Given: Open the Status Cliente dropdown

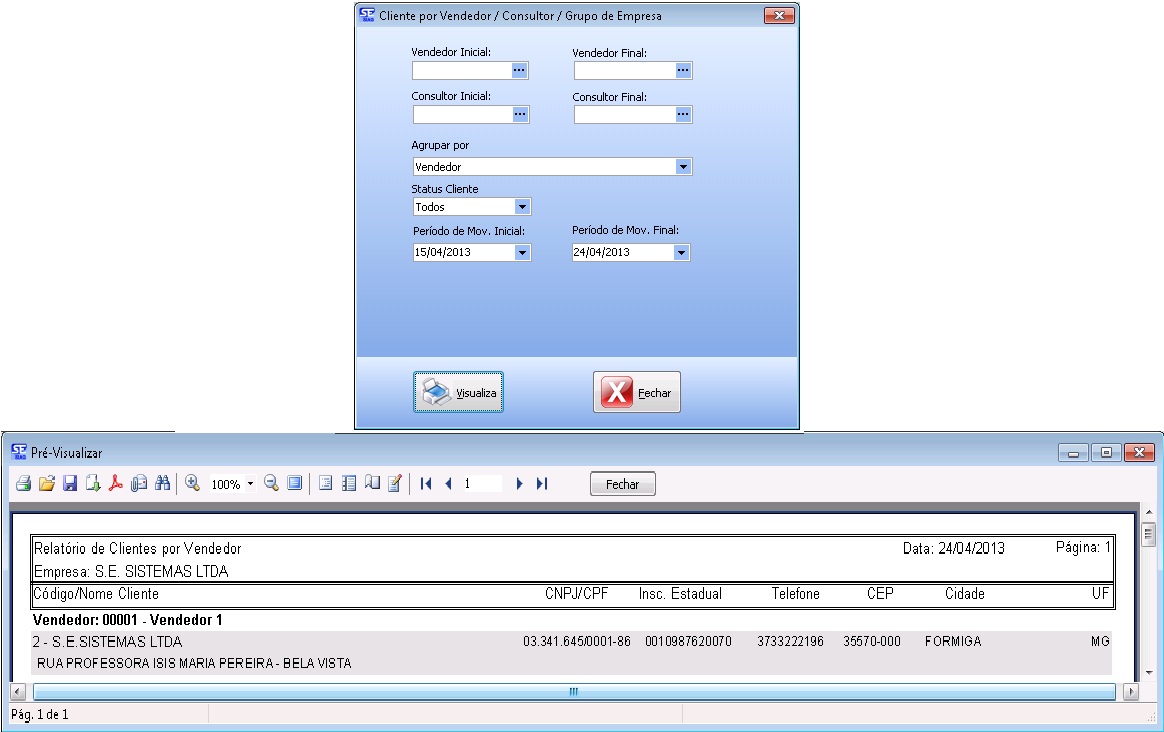Looking at the screenshot, I should tap(522, 207).
